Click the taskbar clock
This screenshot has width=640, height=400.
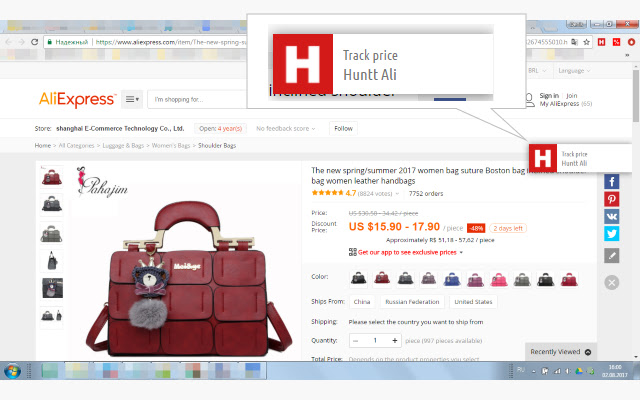click(x=615, y=371)
